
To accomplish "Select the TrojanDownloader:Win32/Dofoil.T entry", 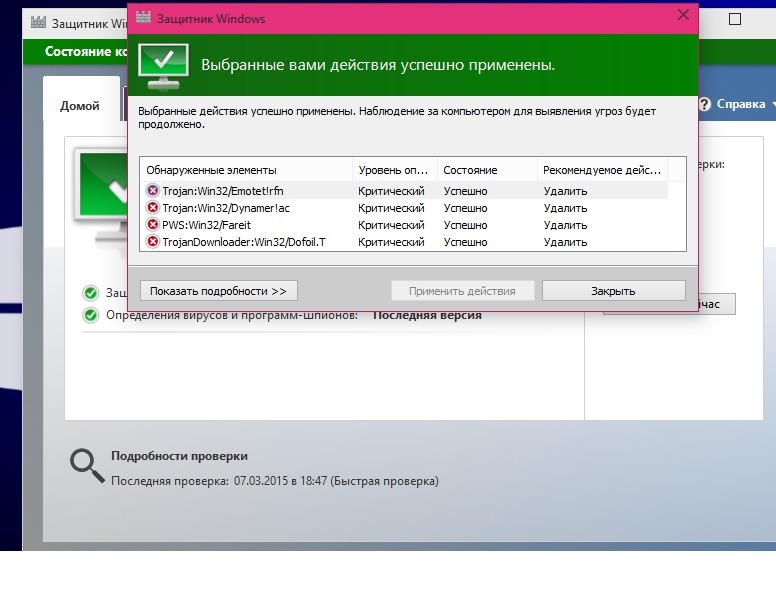I will pos(404,242).
